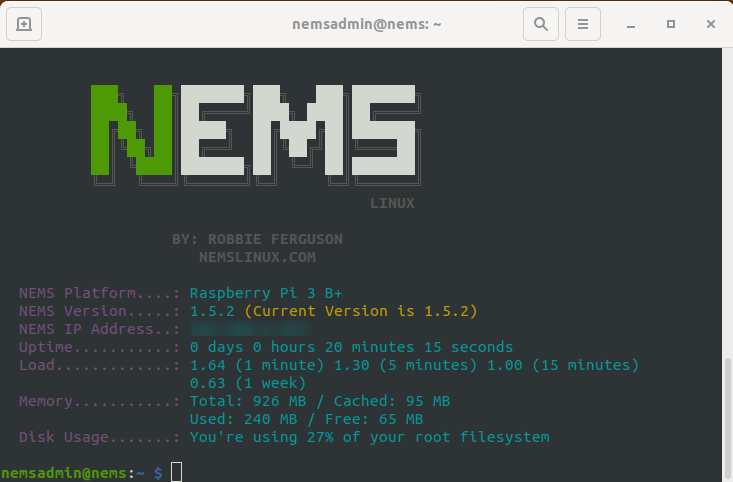The height and width of the screenshot is (482, 733).
Task: Click the 'NEMS Platform' label
Action: point(77,293)
